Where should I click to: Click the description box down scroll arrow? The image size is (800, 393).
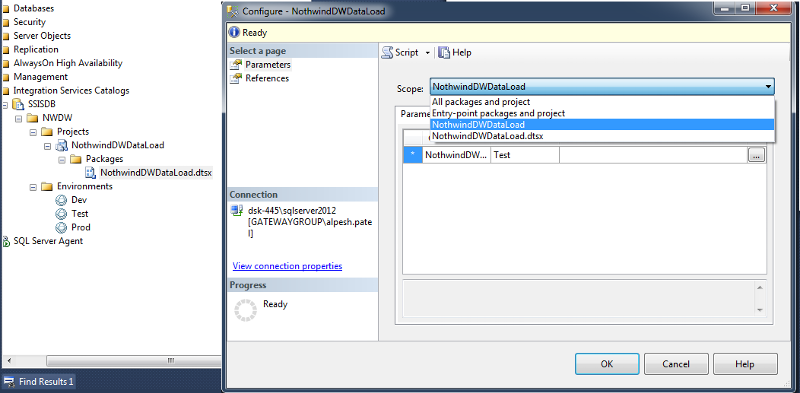tap(760, 310)
